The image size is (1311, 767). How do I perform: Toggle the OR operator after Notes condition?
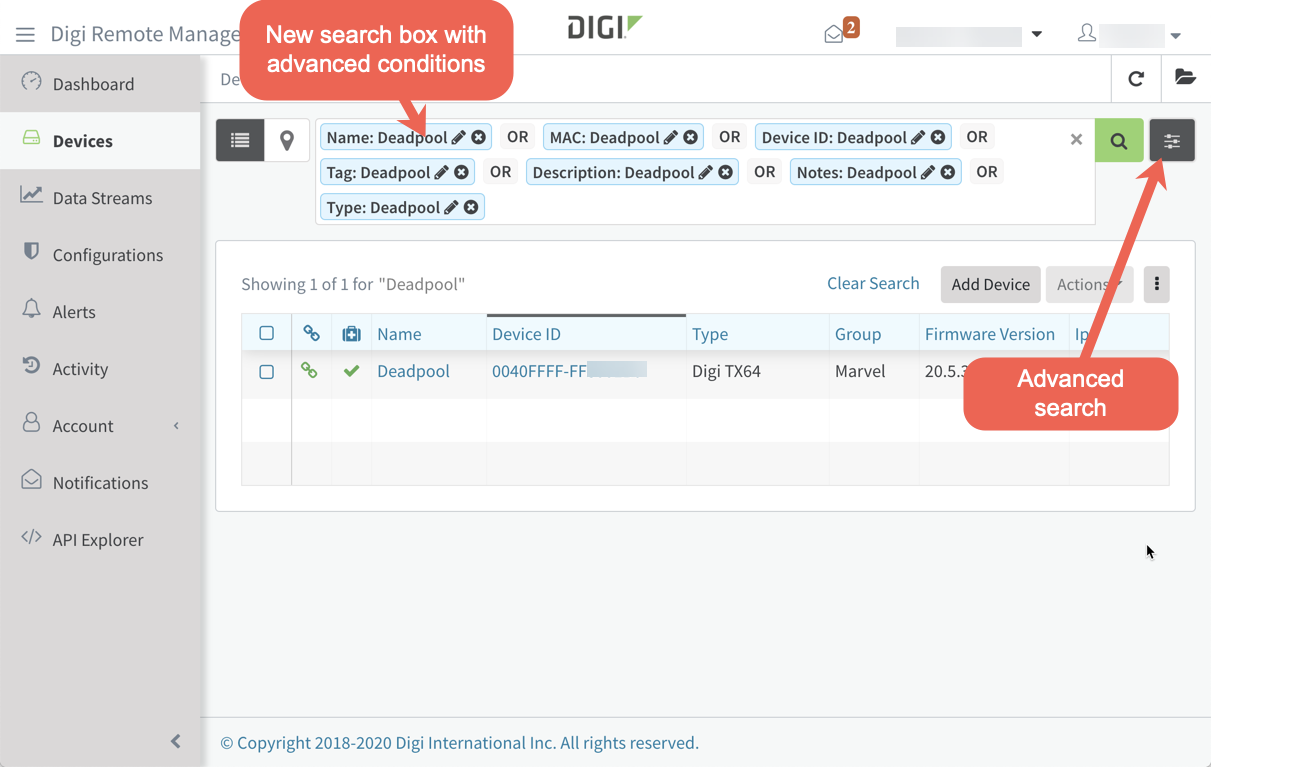987,172
